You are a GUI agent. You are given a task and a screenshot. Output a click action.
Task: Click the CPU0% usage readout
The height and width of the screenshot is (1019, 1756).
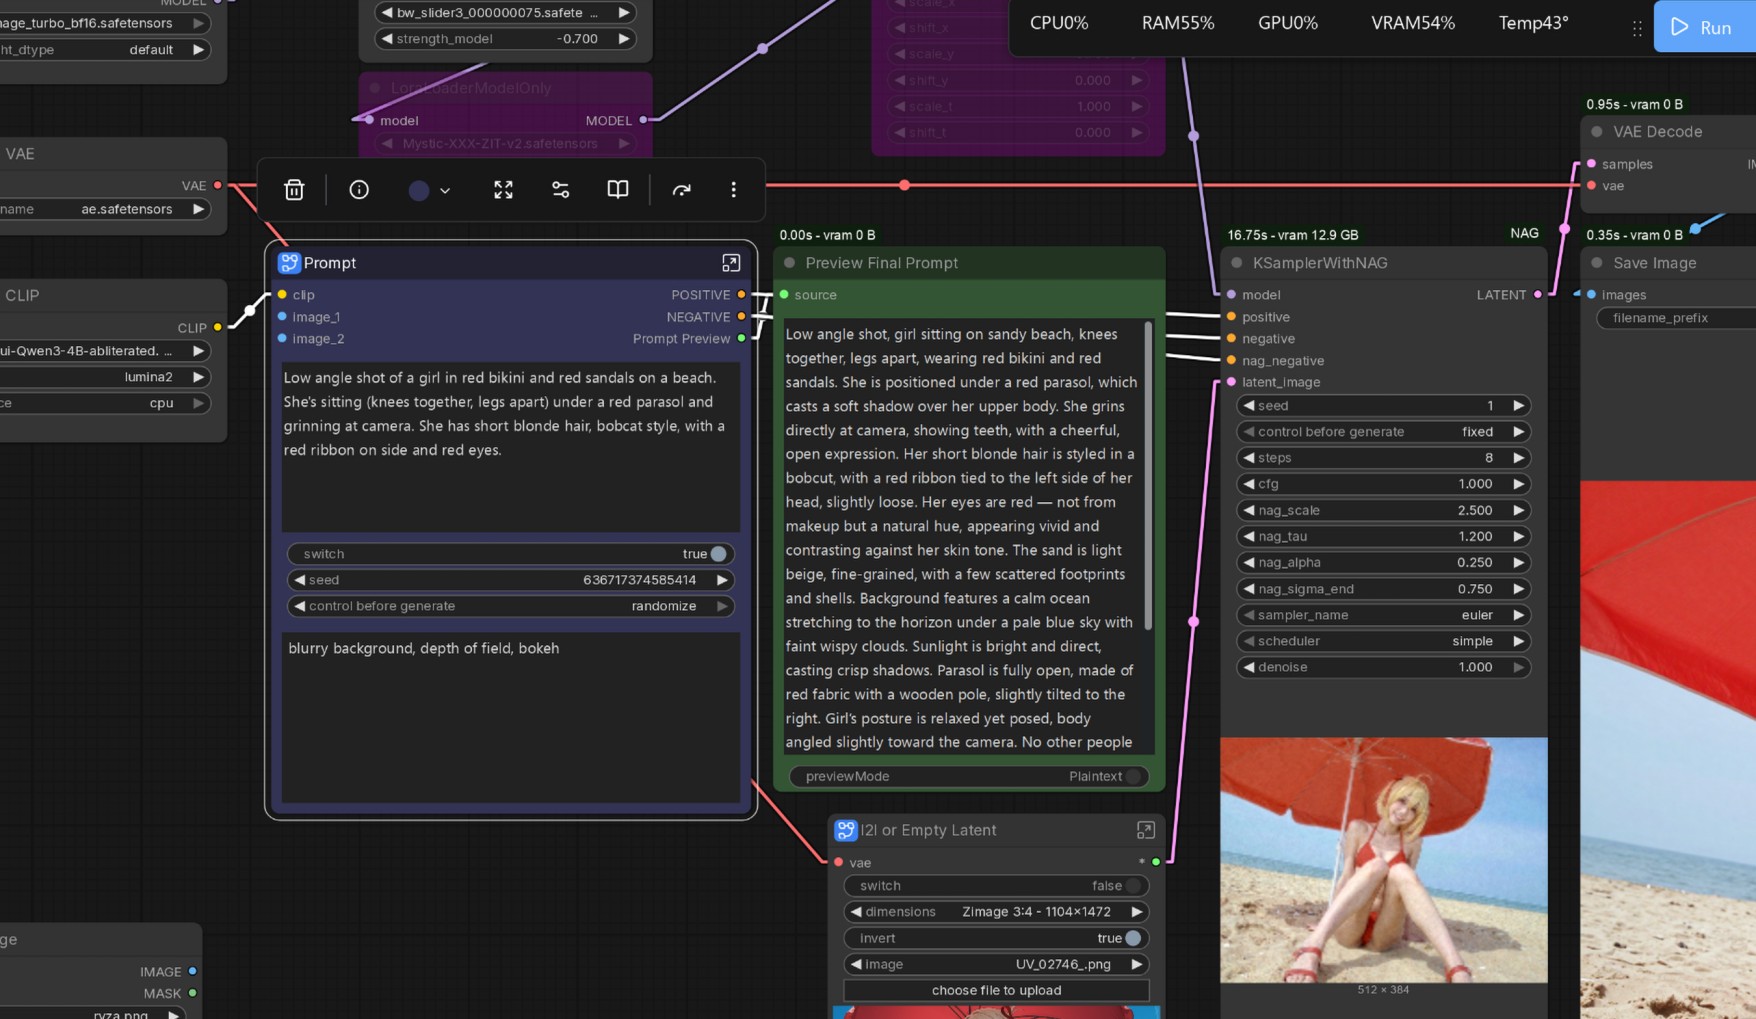pos(1059,23)
